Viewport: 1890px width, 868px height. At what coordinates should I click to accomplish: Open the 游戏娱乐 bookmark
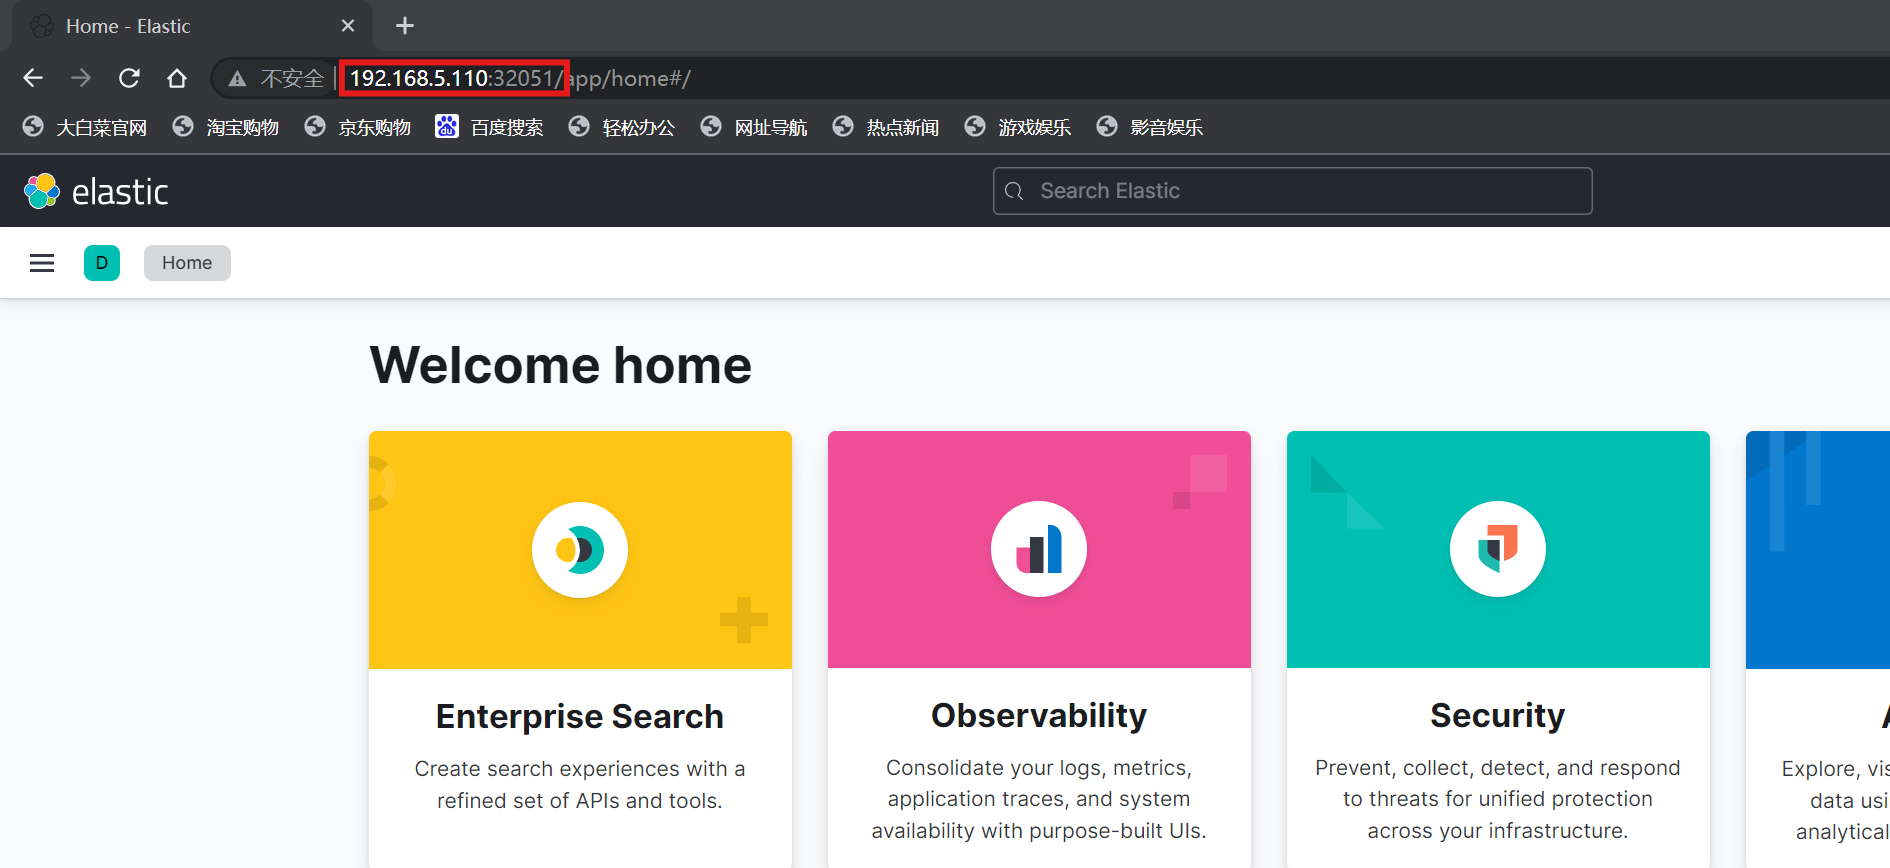(x=1018, y=127)
